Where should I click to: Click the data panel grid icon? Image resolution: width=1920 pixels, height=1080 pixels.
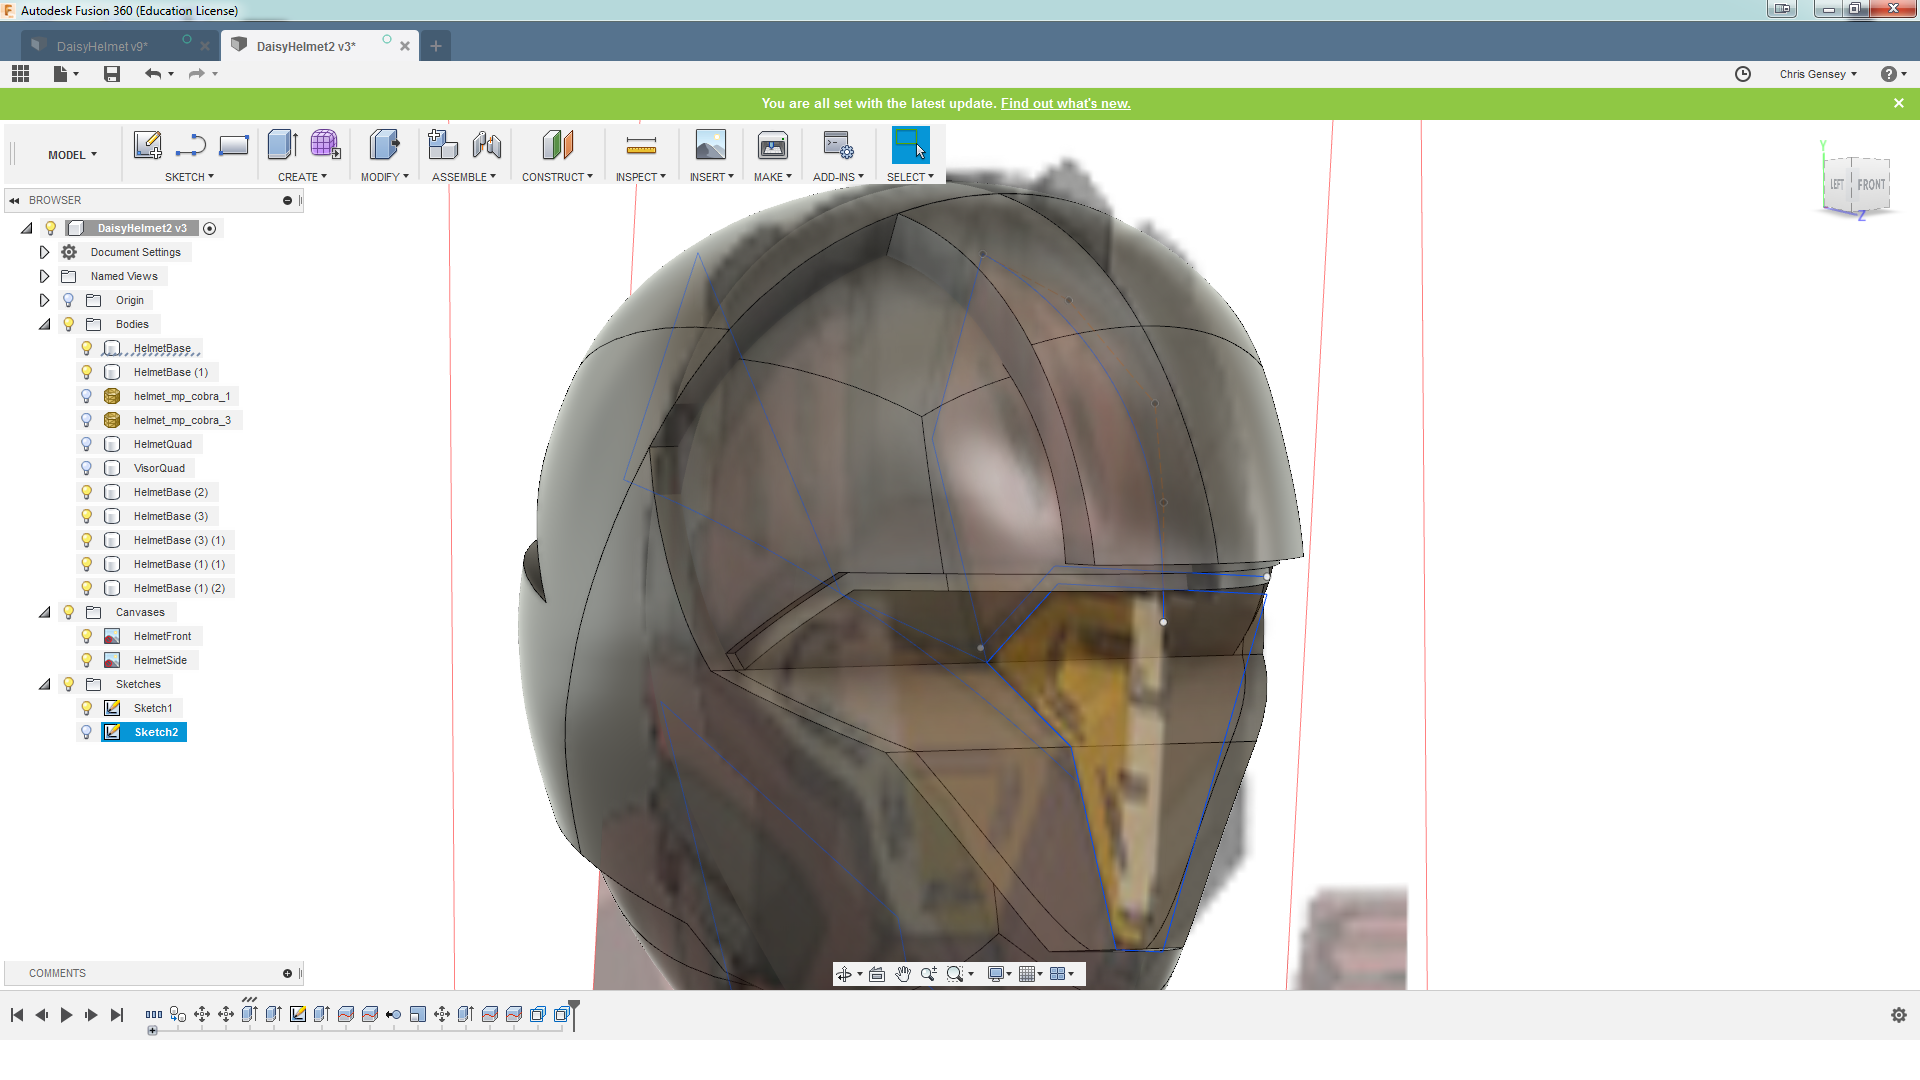[x=20, y=74]
